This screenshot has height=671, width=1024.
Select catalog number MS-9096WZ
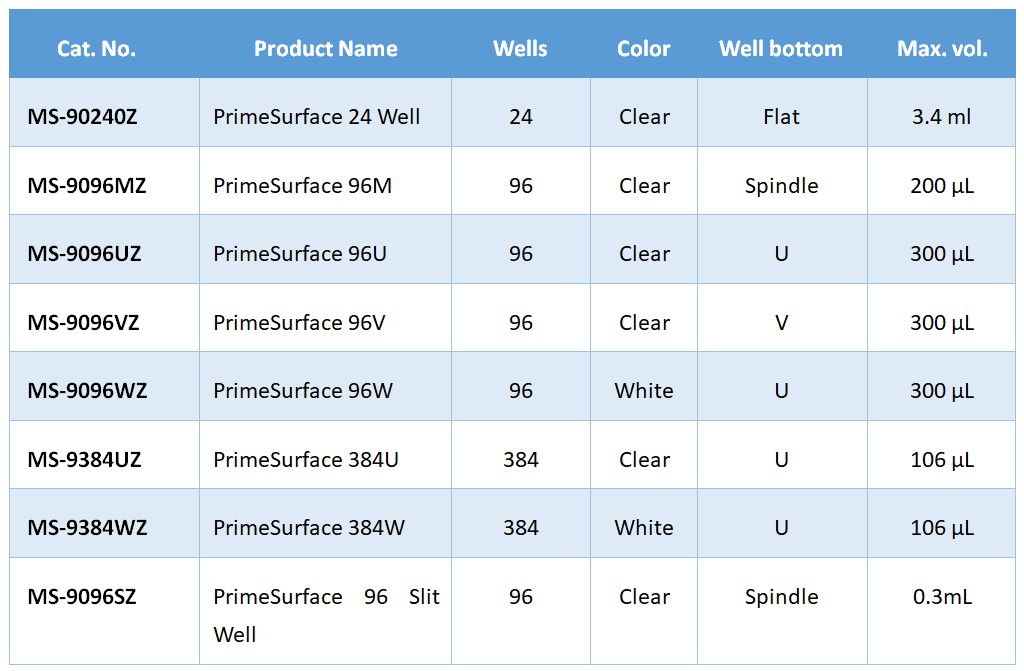(x=87, y=391)
